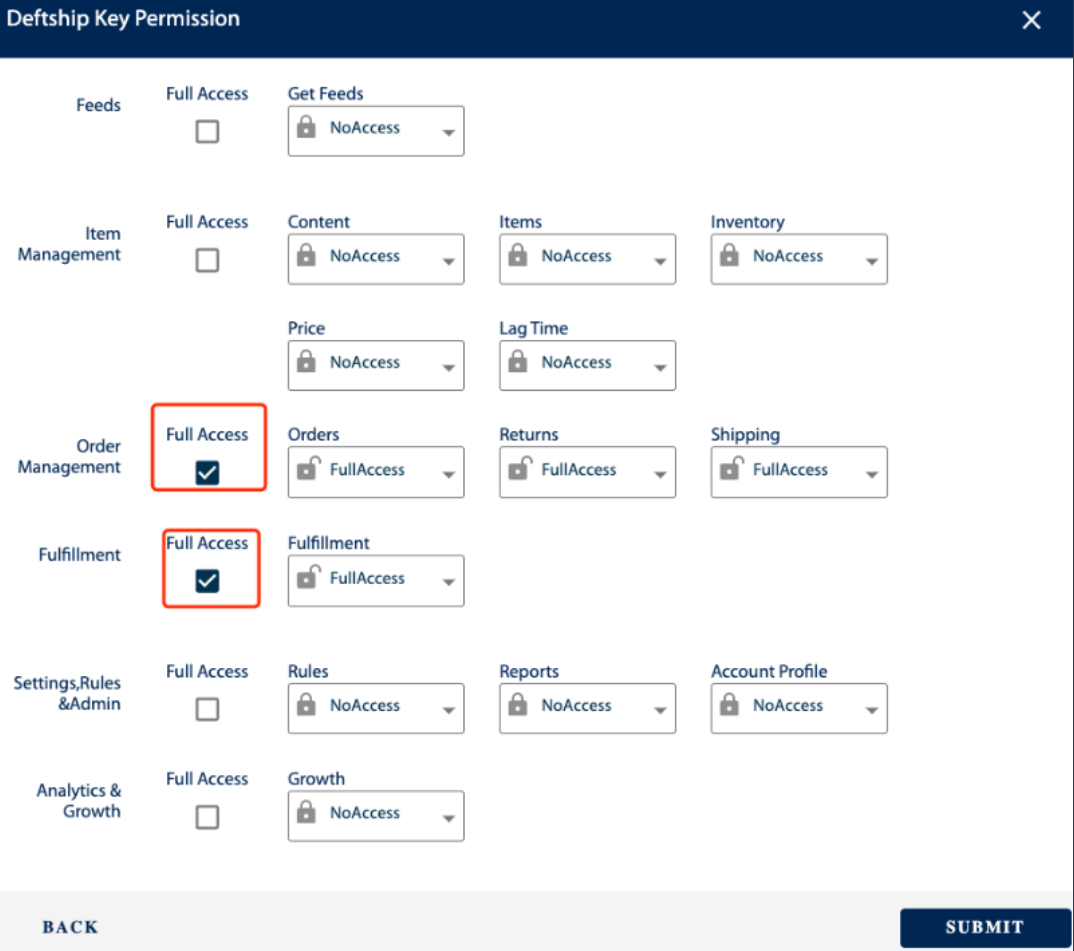
Task: Open the Rules dropdown arrow
Action: 449,711
